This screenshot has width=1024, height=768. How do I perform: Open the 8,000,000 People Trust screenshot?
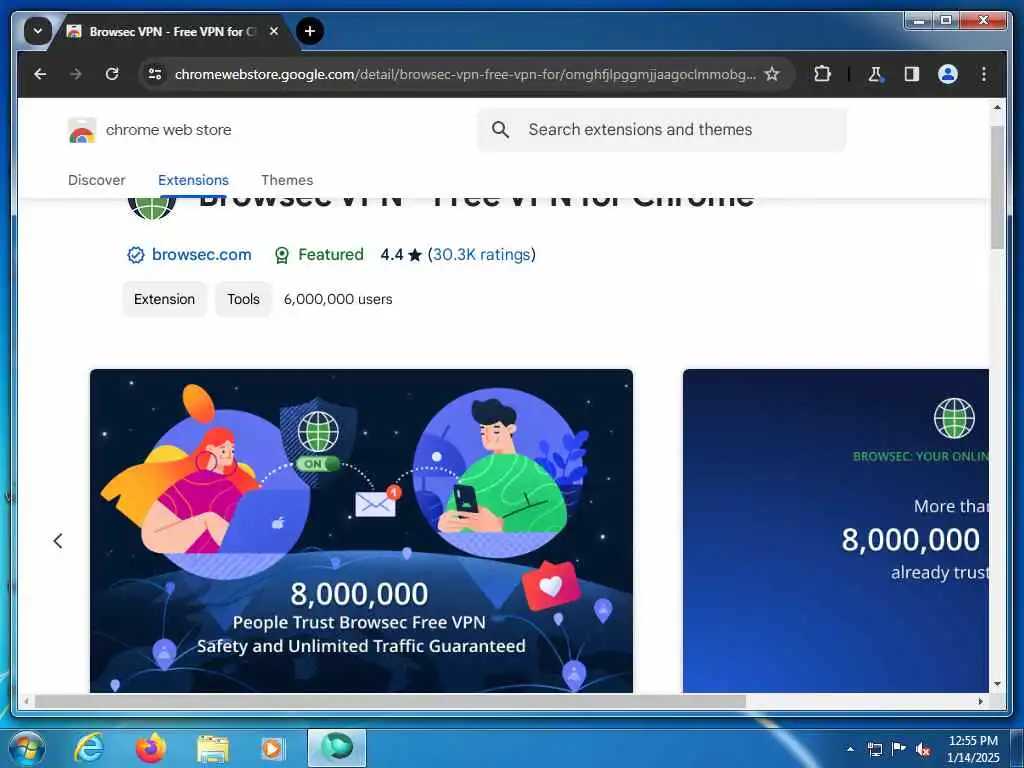361,531
